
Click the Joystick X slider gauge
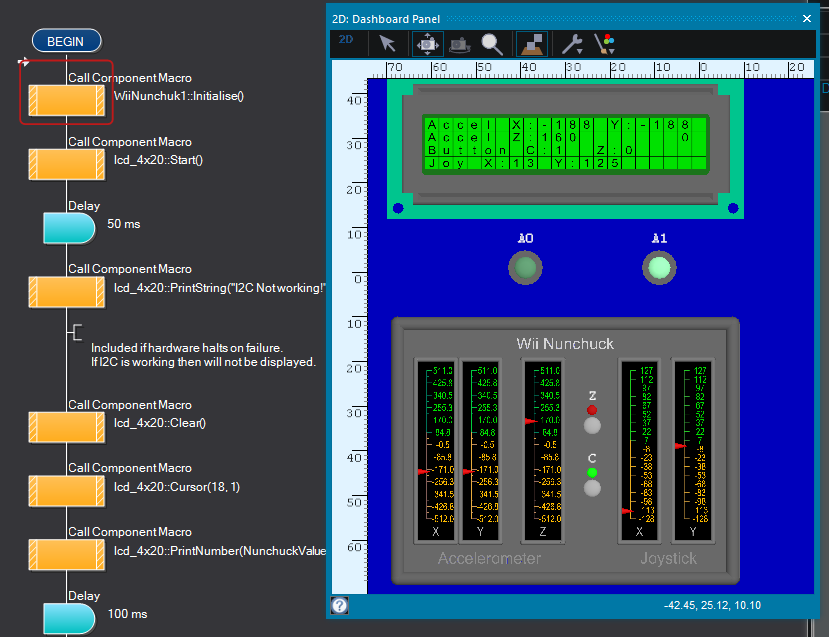point(640,451)
